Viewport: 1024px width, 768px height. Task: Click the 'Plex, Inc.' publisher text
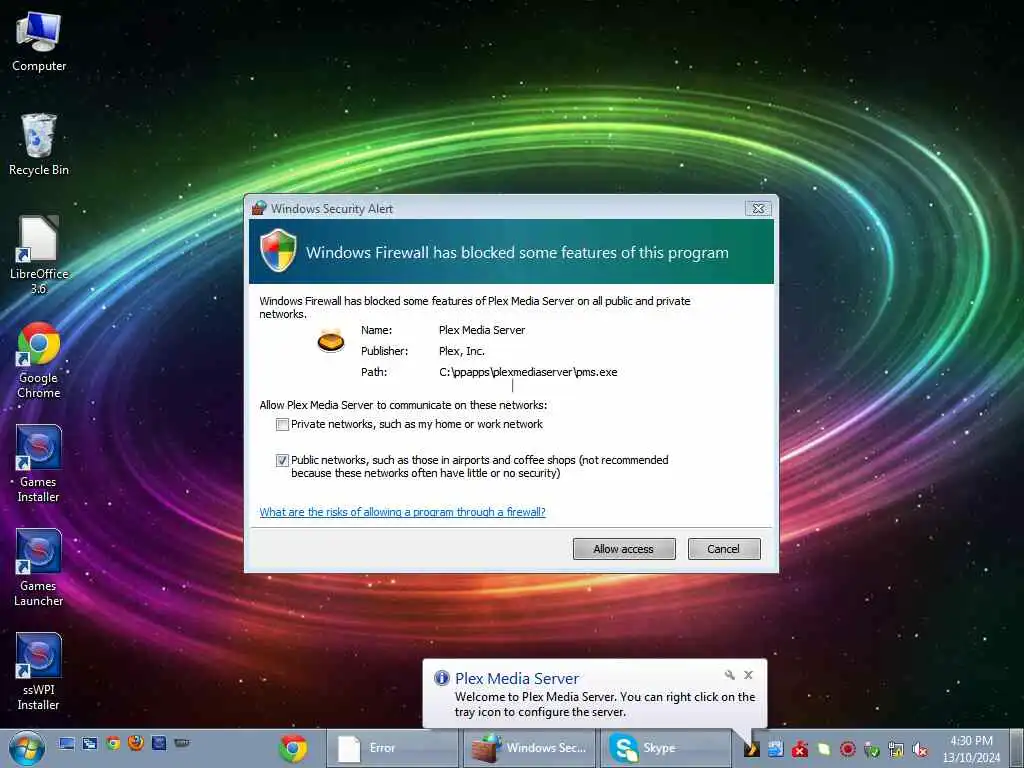tap(462, 351)
